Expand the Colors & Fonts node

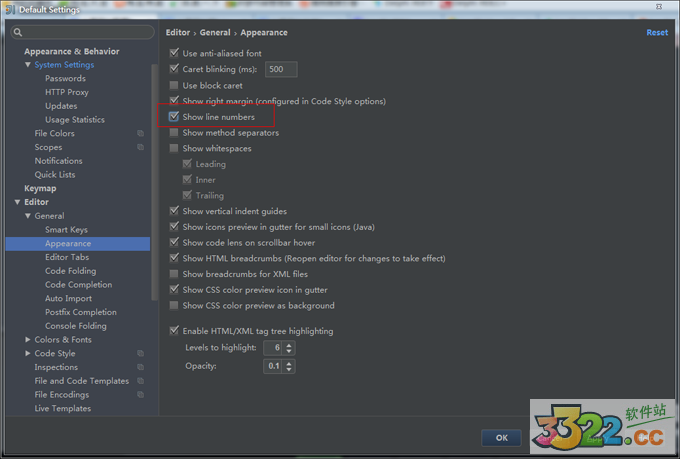28,339
